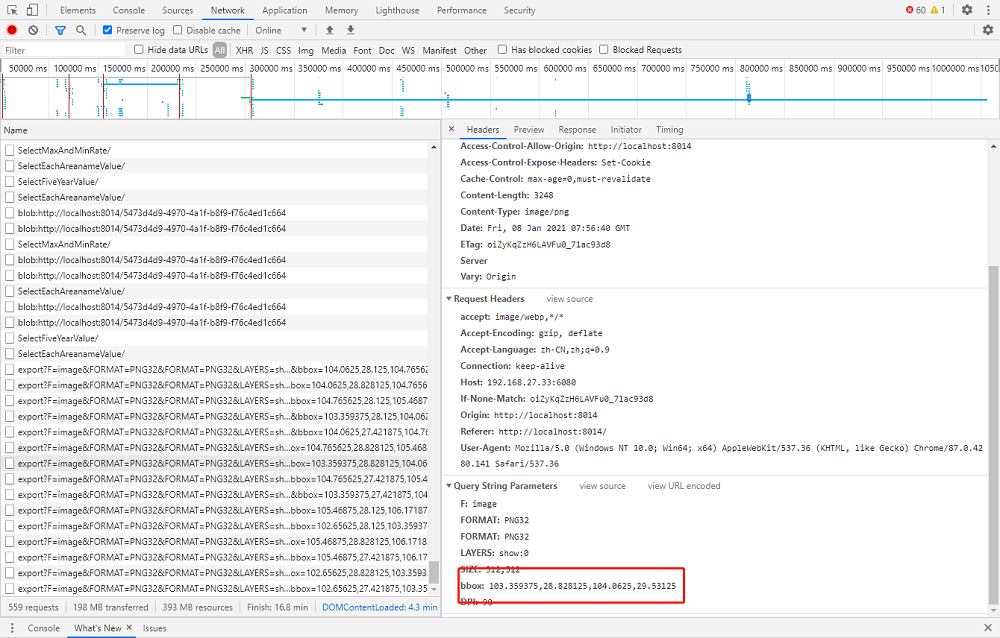
Task: Click the scroll-up arrow of request list
Action: (x=434, y=147)
